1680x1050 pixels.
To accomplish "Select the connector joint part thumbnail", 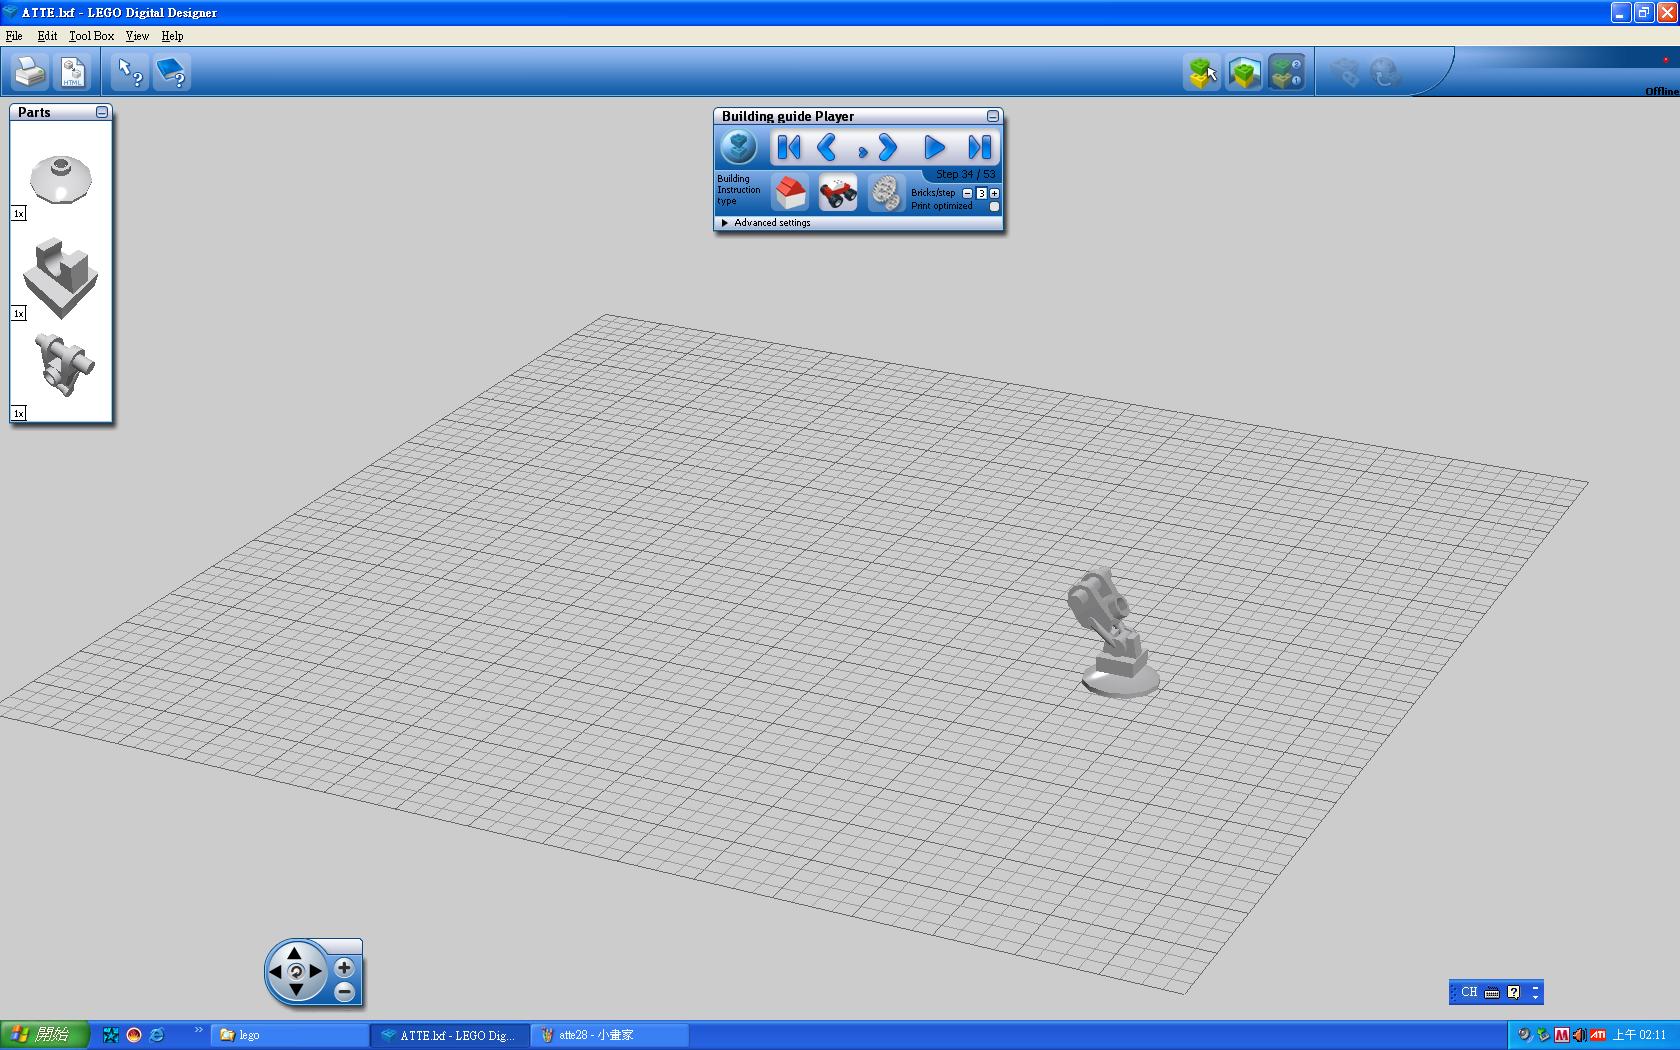I will (63, 364).
